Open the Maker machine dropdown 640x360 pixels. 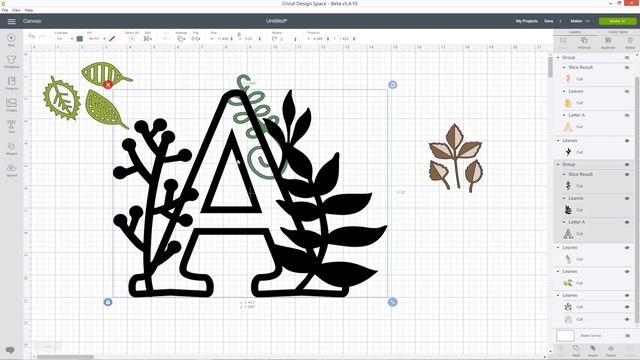580,21
